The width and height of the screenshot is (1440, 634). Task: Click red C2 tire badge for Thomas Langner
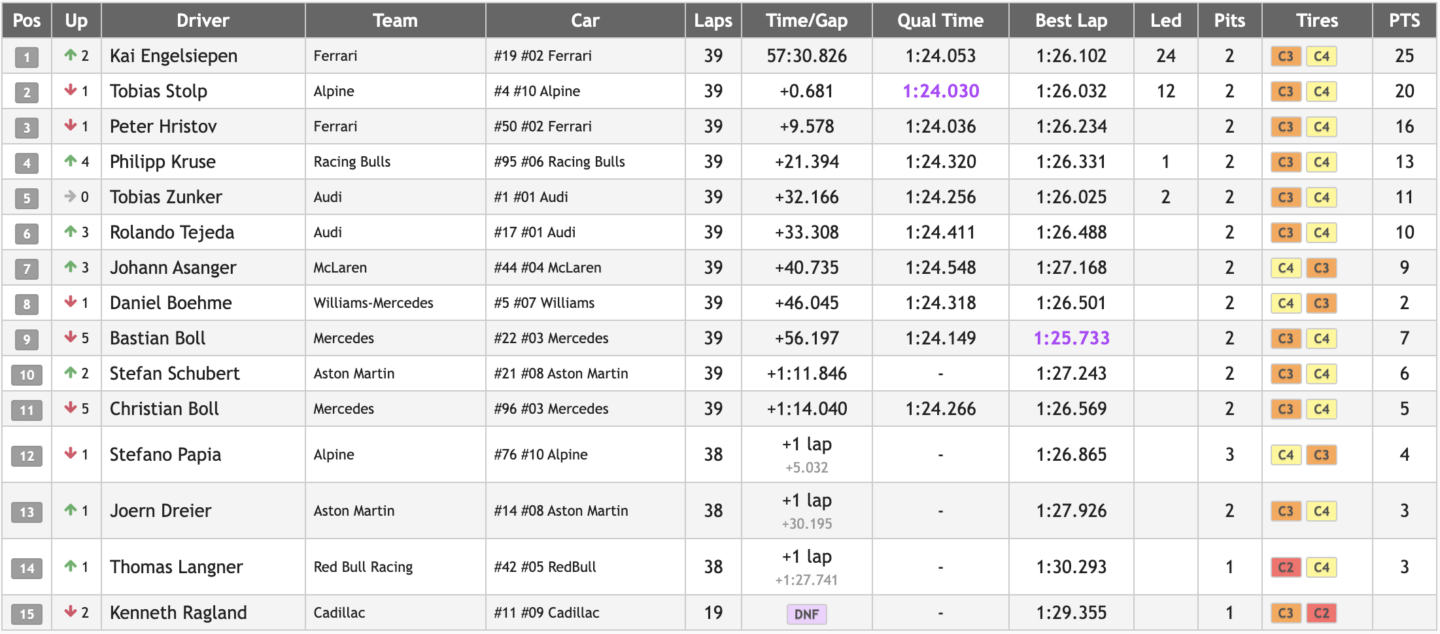1286,568
